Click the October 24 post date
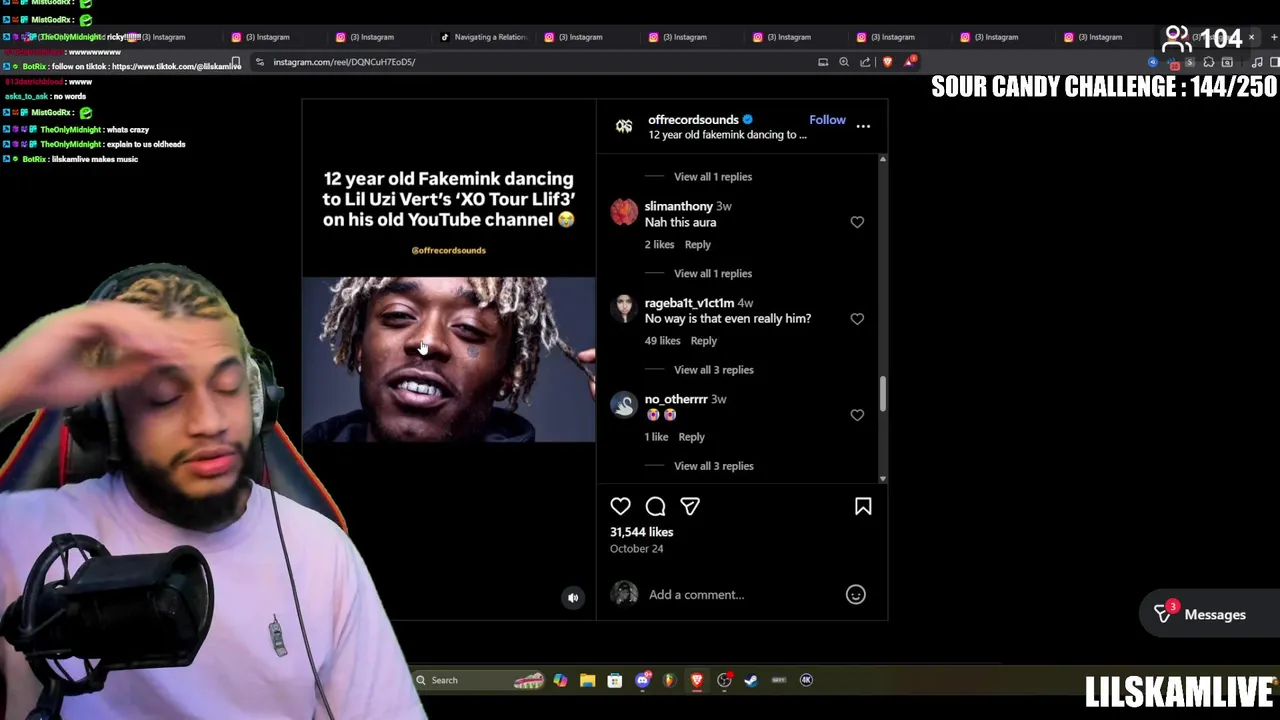 pos(636,549)
